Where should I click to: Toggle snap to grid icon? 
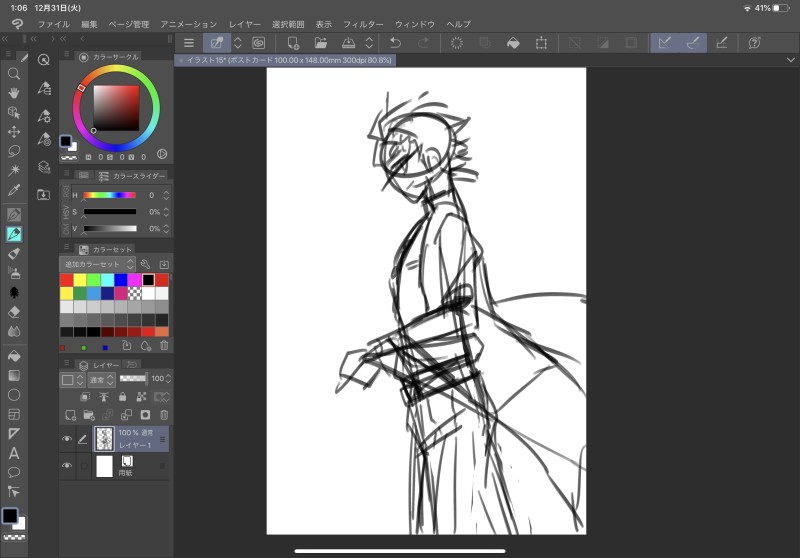click(721, 43)
